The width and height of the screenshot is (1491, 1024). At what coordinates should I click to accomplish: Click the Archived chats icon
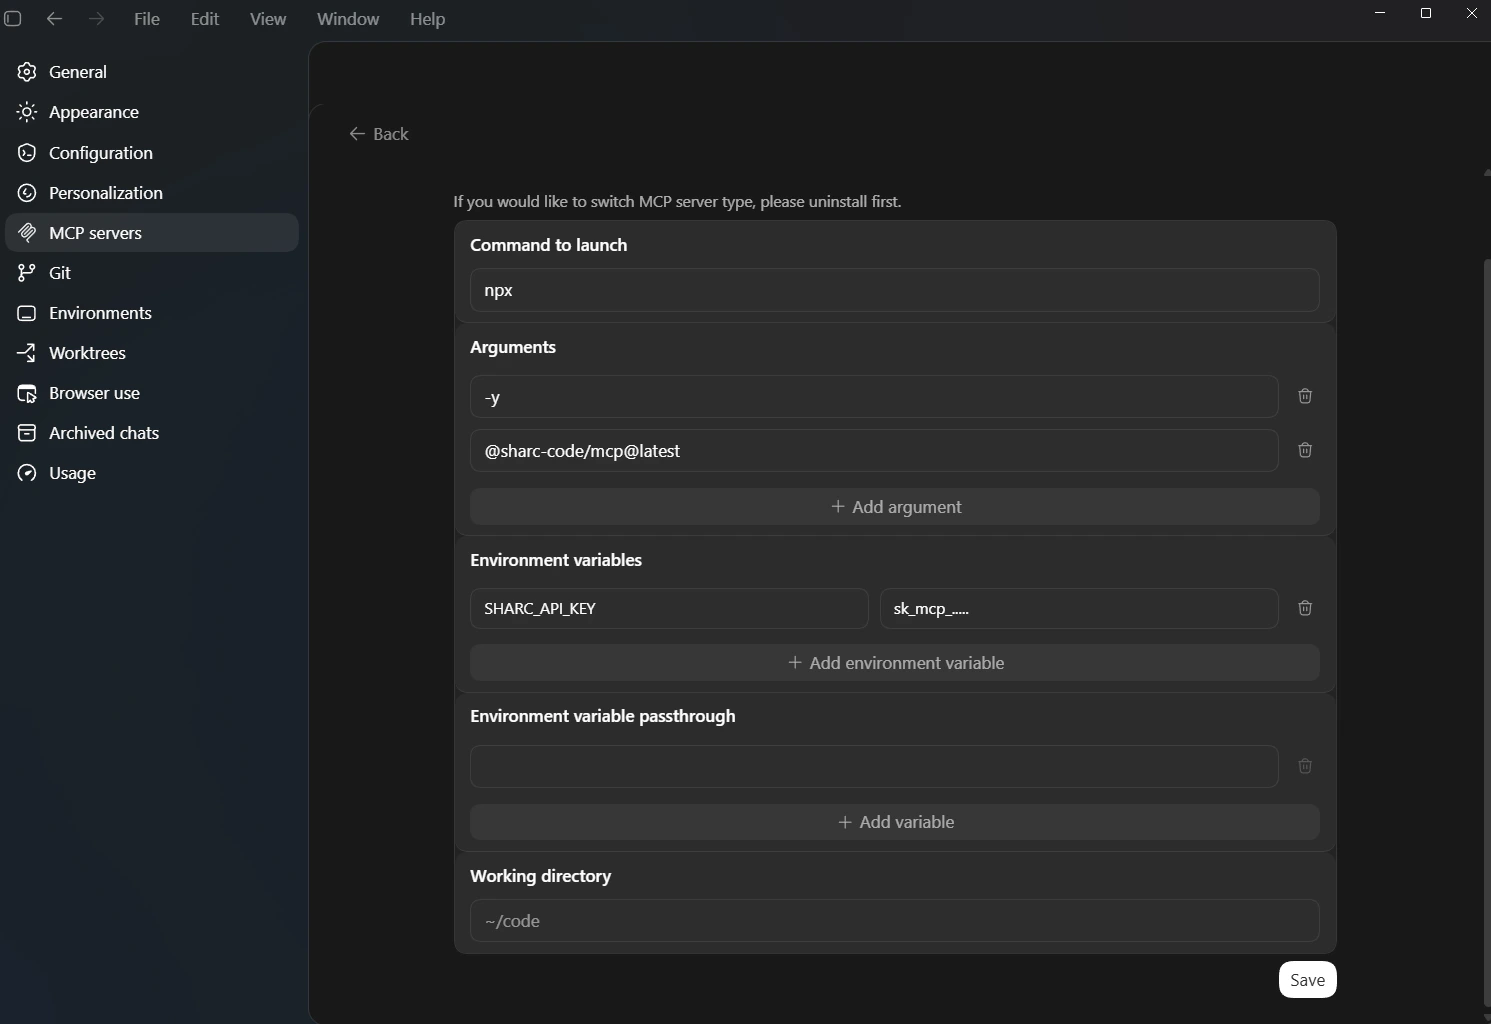tap(27, 433)
